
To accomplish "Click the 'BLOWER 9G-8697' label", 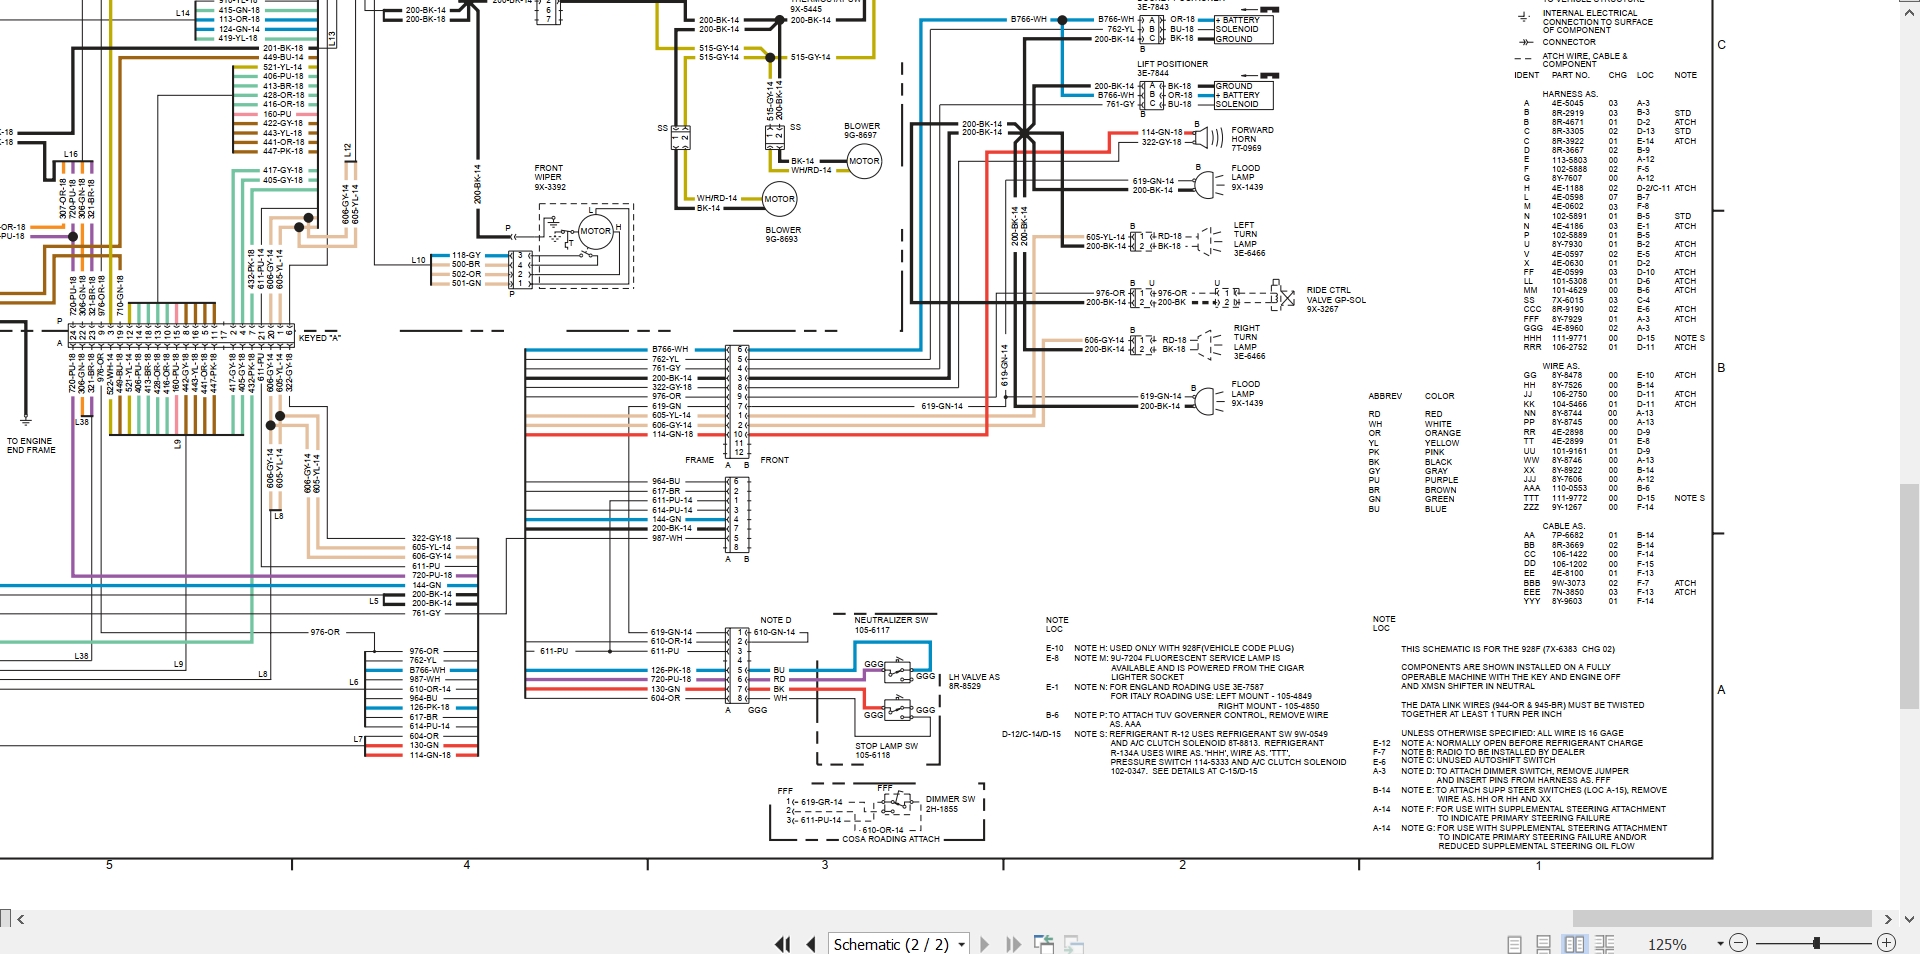I will pyautogui.click(x=861, y=131).
